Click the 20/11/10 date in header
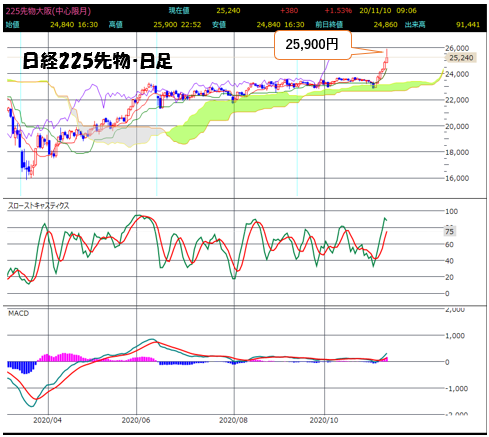489x437 pixels. tap(375, 11)
